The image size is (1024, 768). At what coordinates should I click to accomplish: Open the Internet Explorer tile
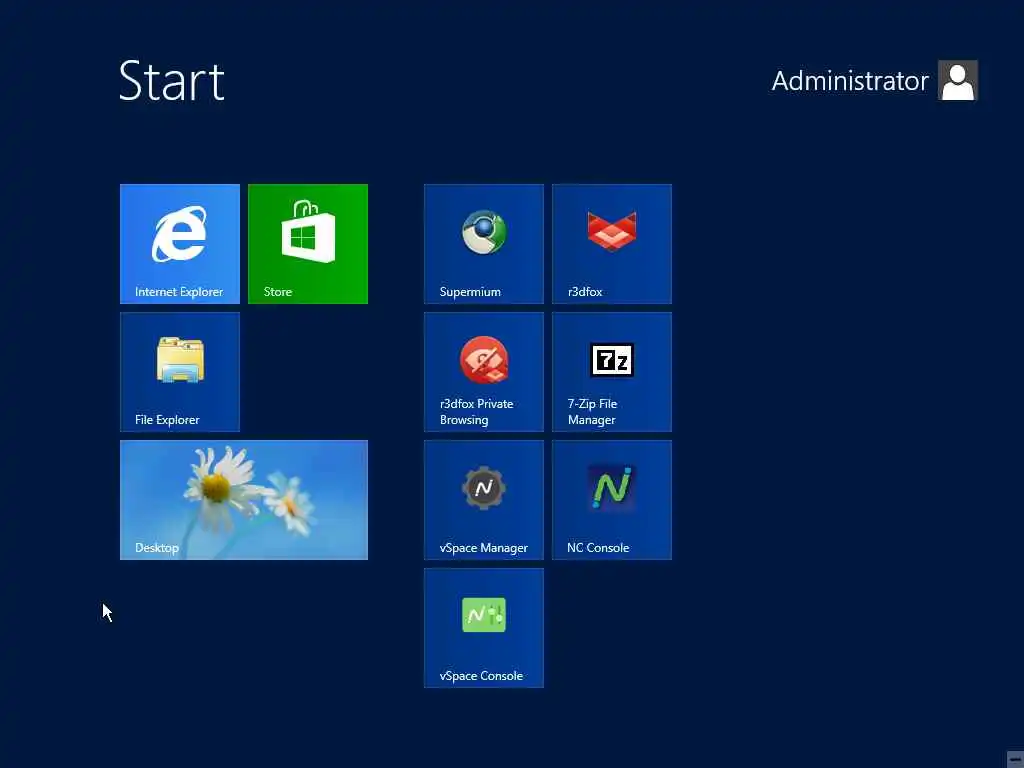click(x=180, y=244)
